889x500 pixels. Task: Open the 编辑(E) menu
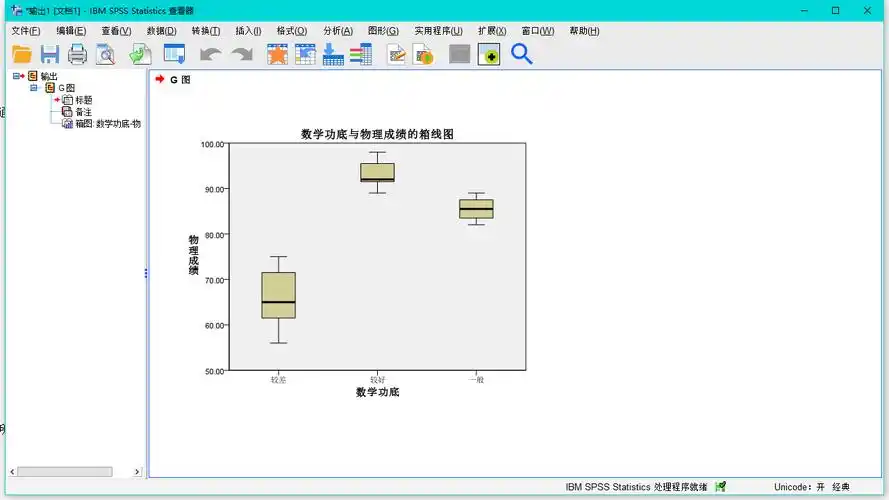[71, 31]
